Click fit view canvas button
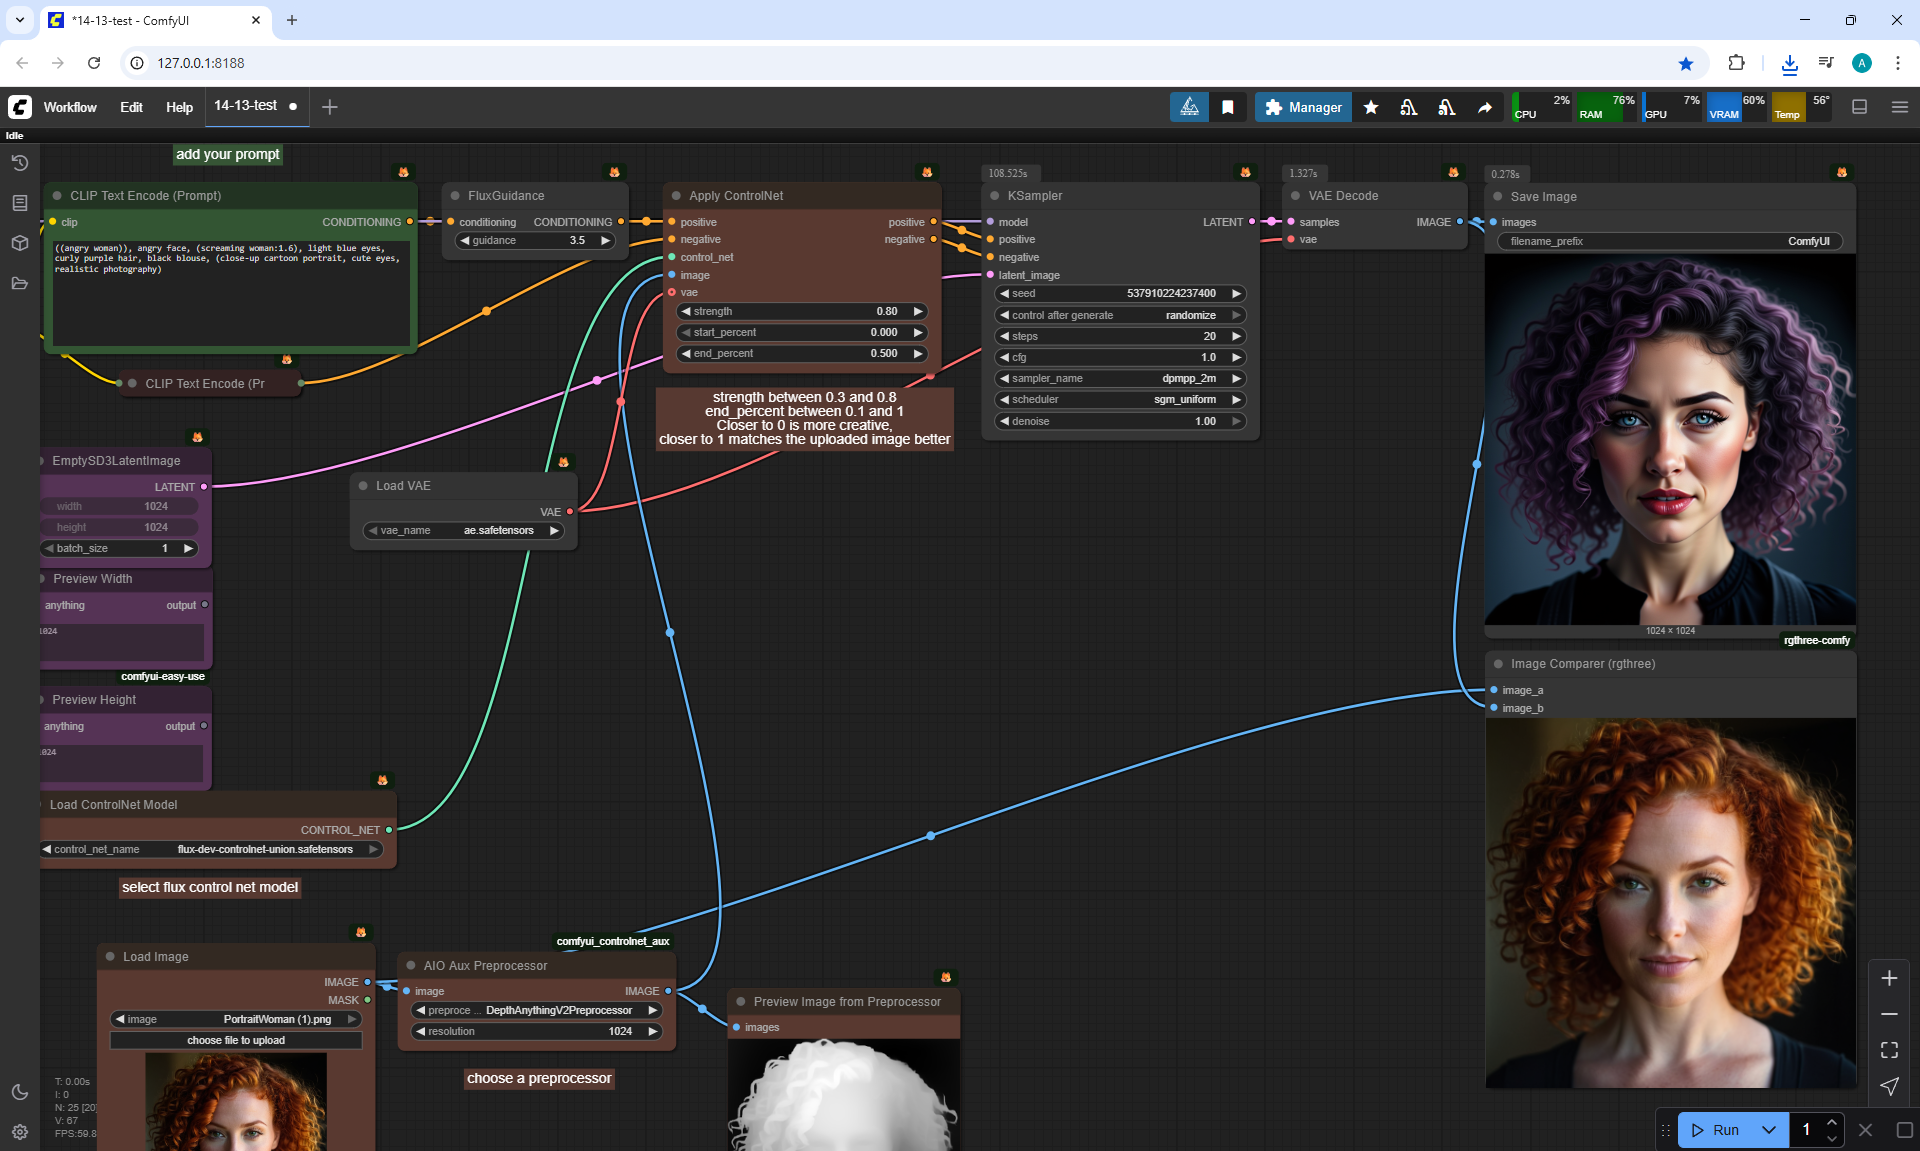1920x1151 pixels. click(x=1889, y=1050)
